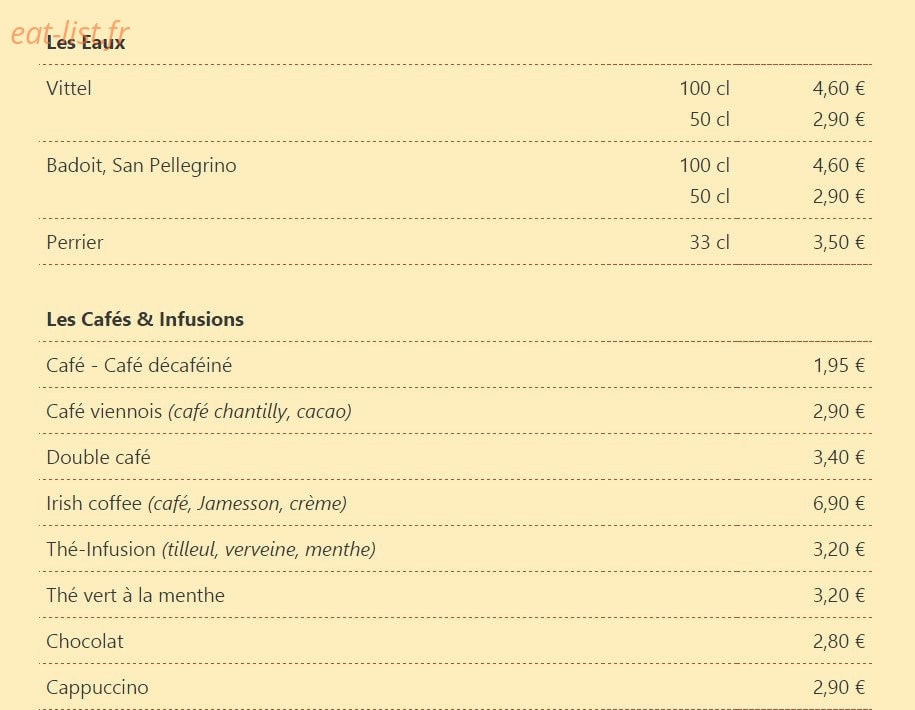Click Thé-Infusion tilleul verveine menthe
The width and height of the screenshot is (915, 710).
click(x=211, y=549)
